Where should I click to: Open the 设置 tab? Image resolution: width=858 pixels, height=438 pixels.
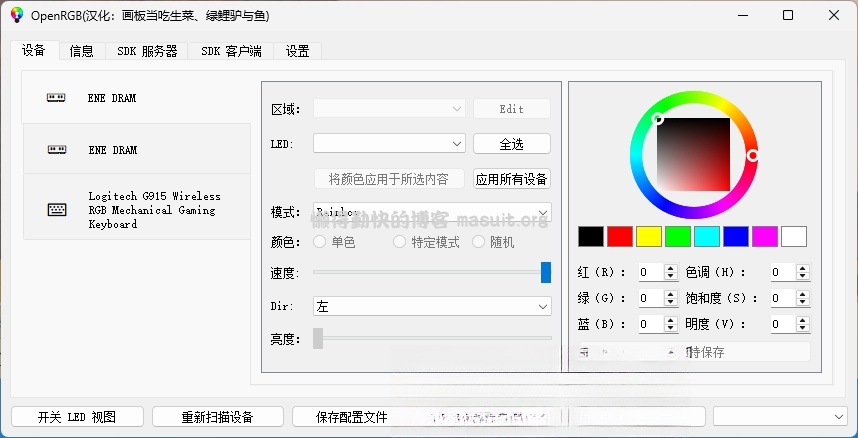298,51
